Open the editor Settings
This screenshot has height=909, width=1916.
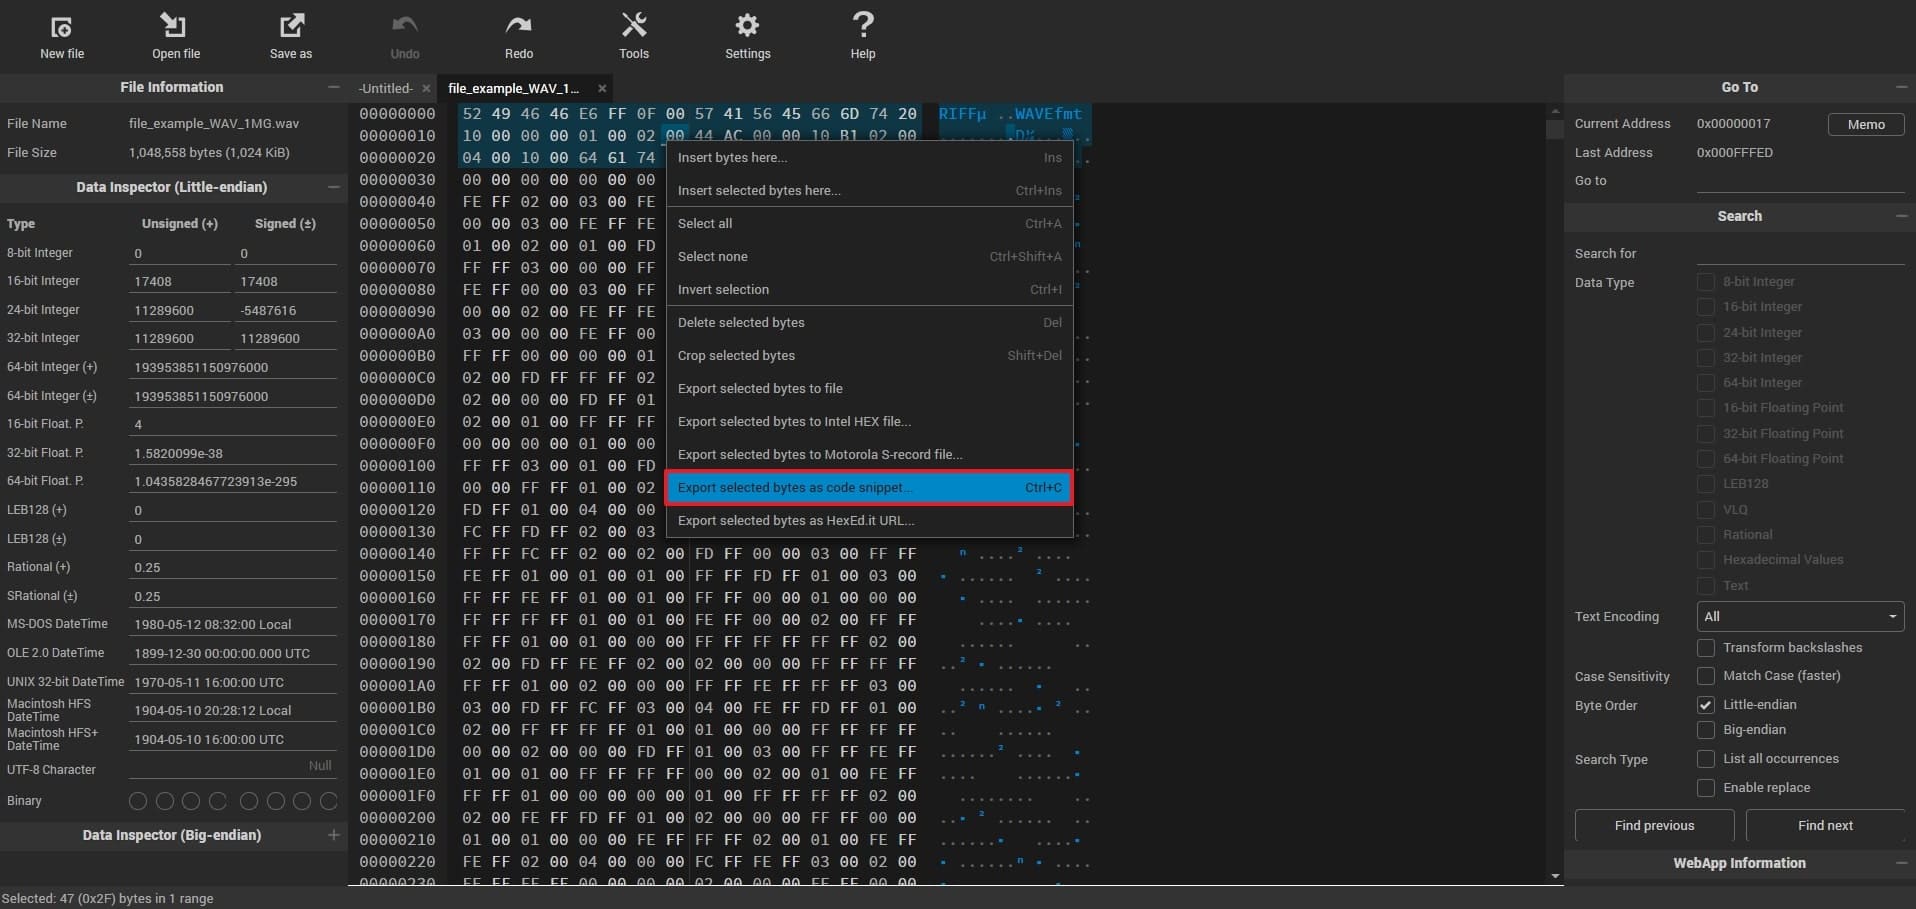(x=747, y=35)
